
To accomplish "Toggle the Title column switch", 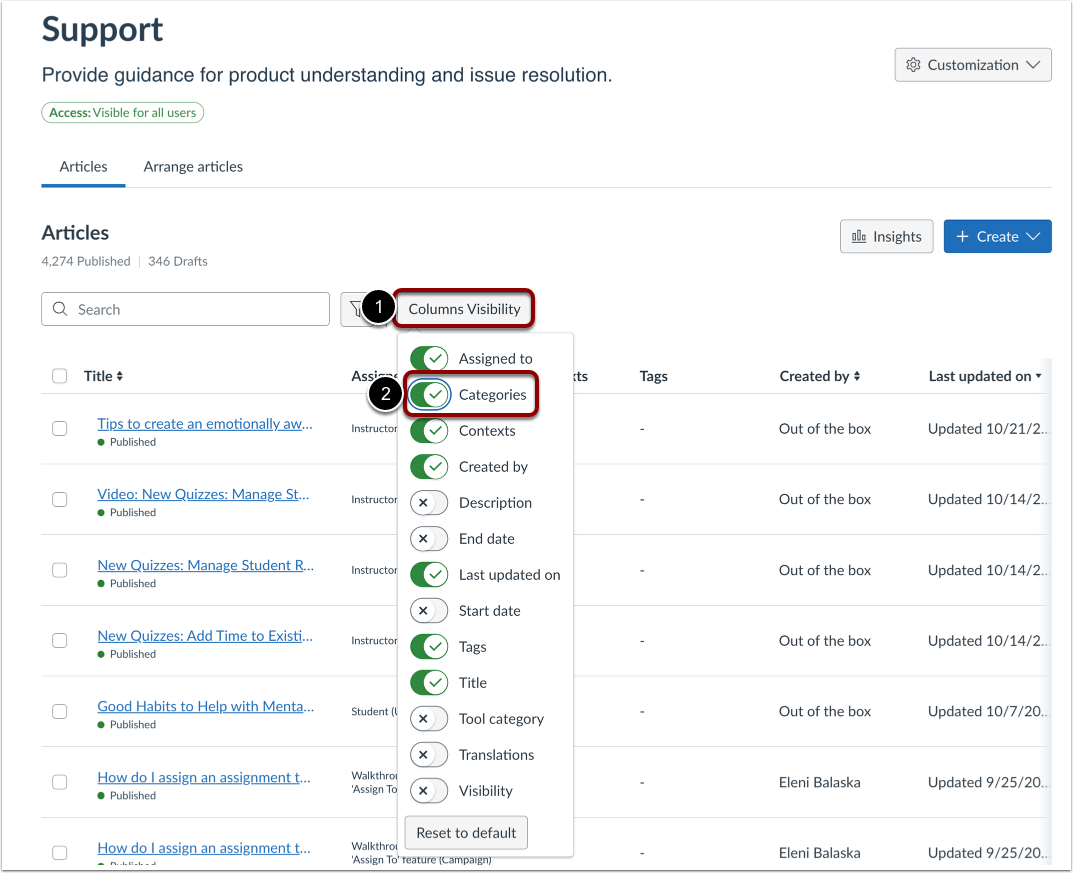I will point(429,683).
